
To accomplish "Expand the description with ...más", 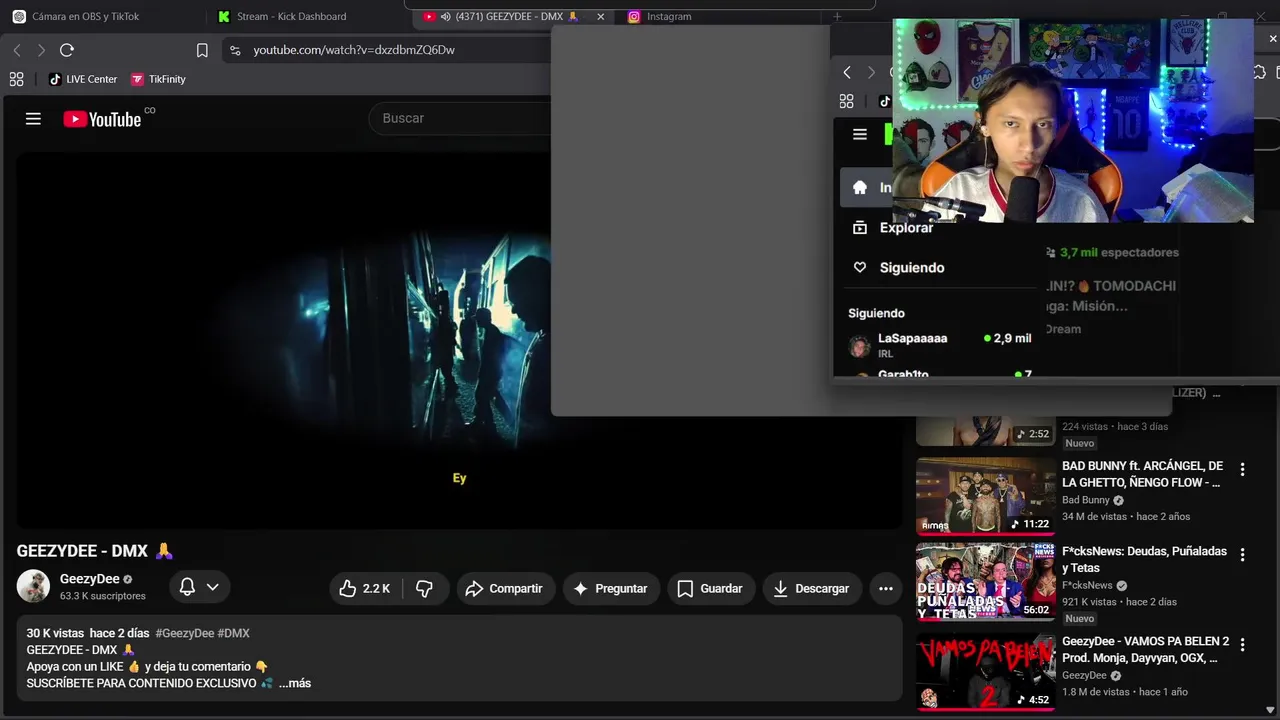I will [x=295, y=683].
